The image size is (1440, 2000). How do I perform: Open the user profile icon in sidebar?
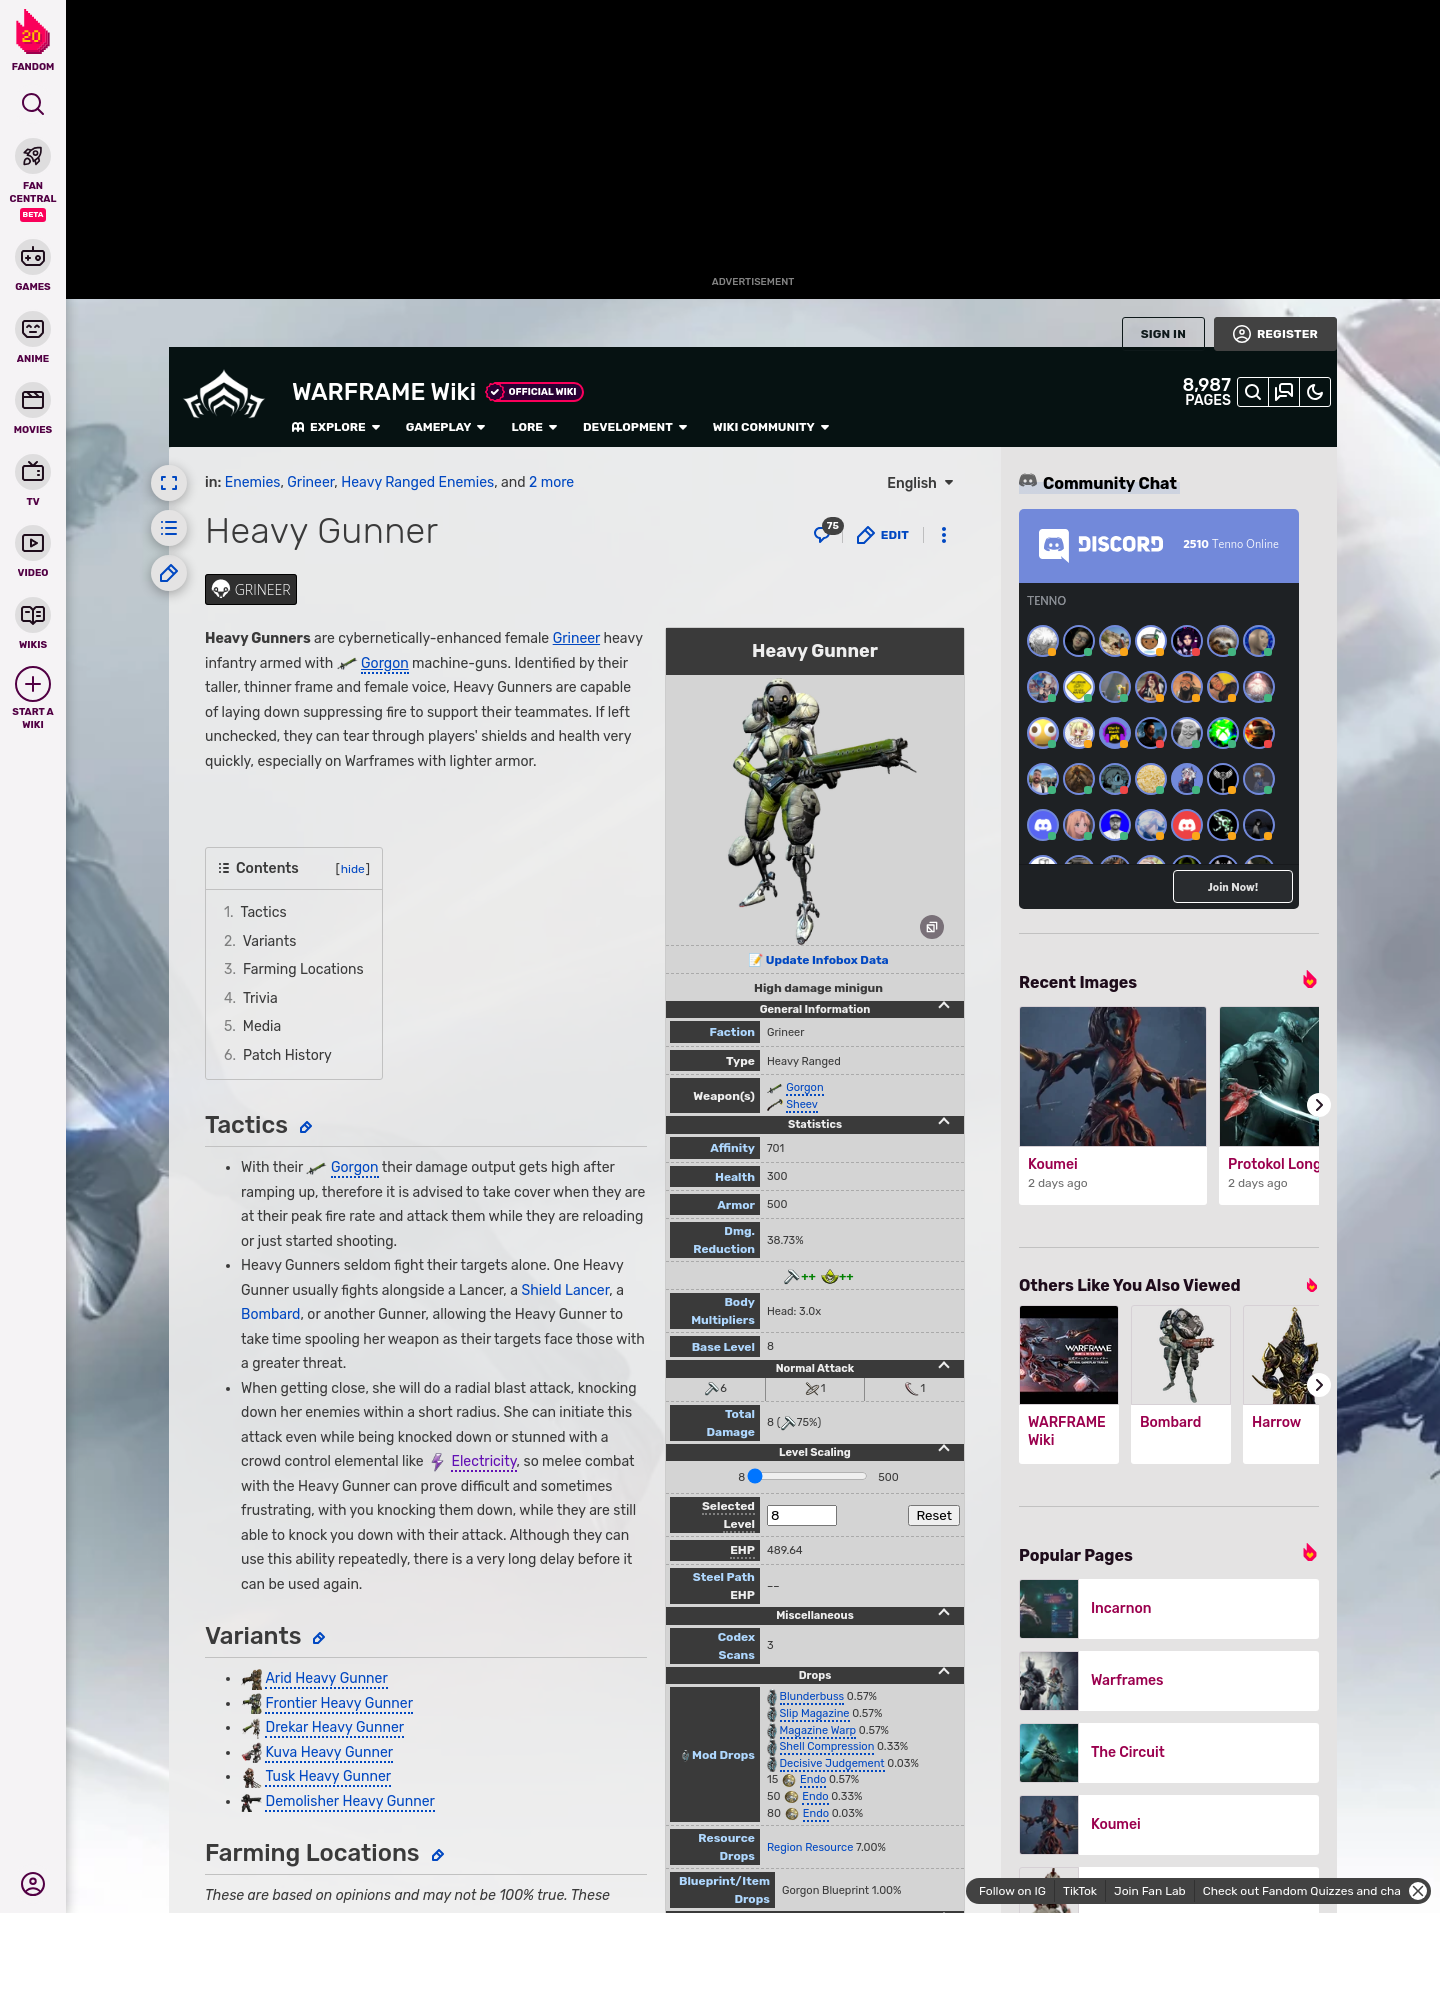(32, 1884)
